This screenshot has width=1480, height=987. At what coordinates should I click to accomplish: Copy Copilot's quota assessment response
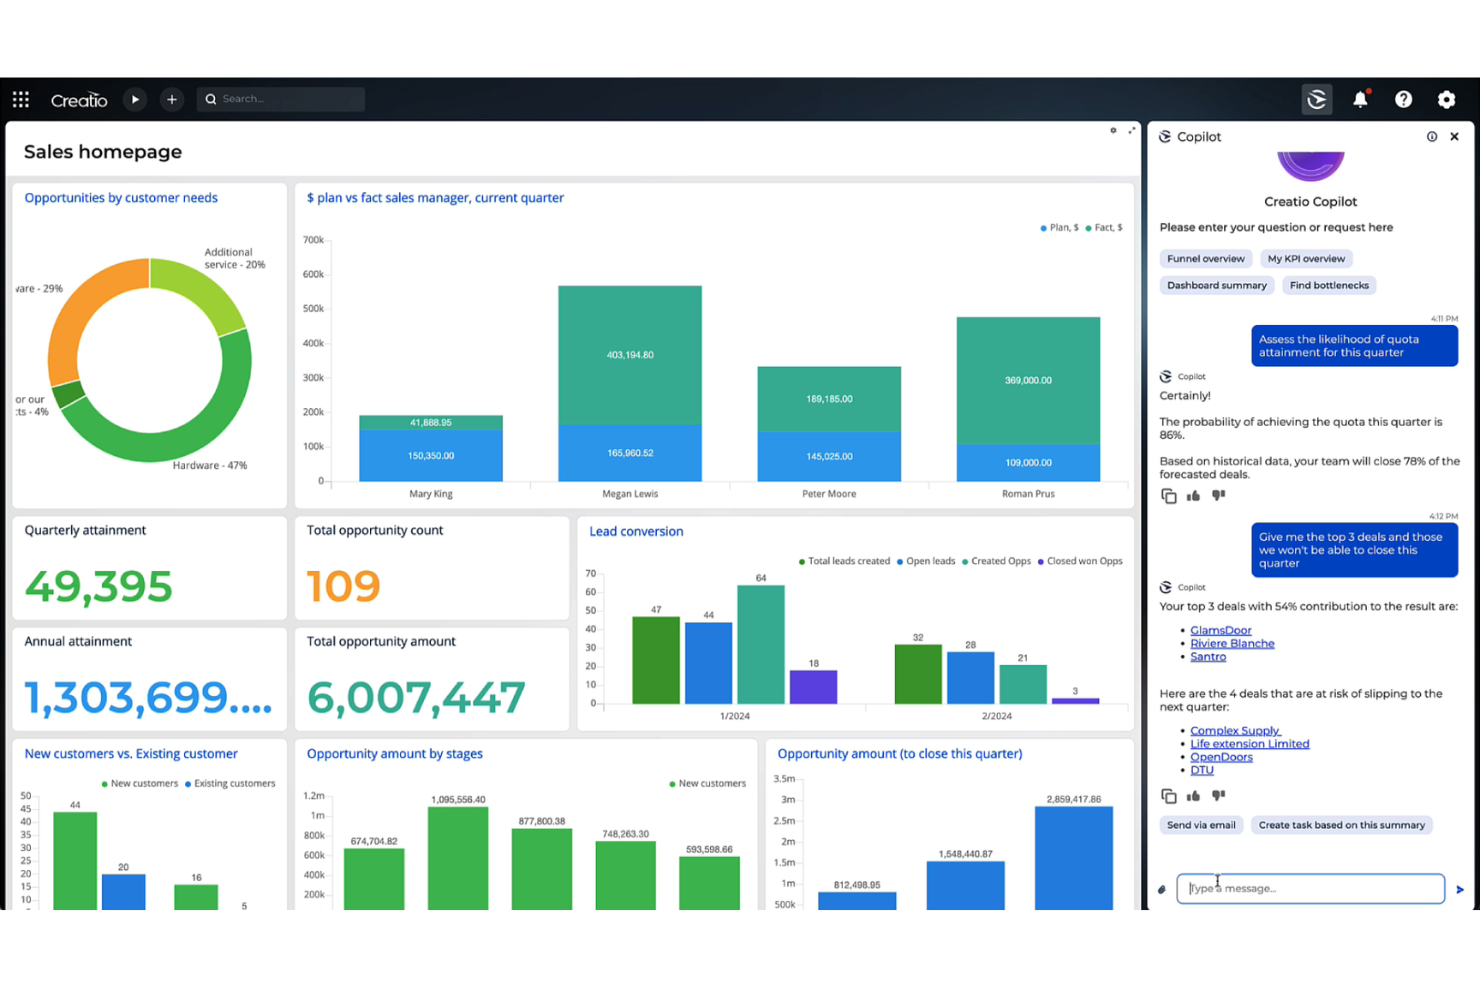click(x=1169, y=495)
